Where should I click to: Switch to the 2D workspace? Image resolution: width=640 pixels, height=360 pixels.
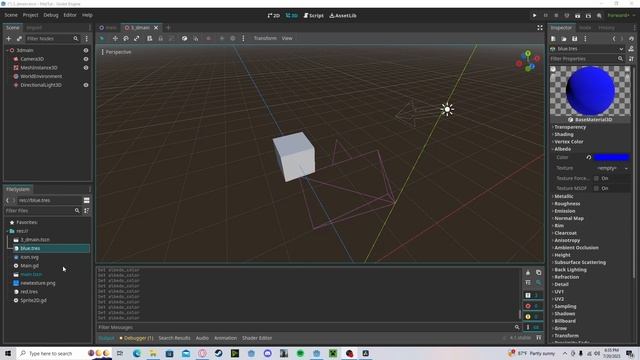(273, 16)
